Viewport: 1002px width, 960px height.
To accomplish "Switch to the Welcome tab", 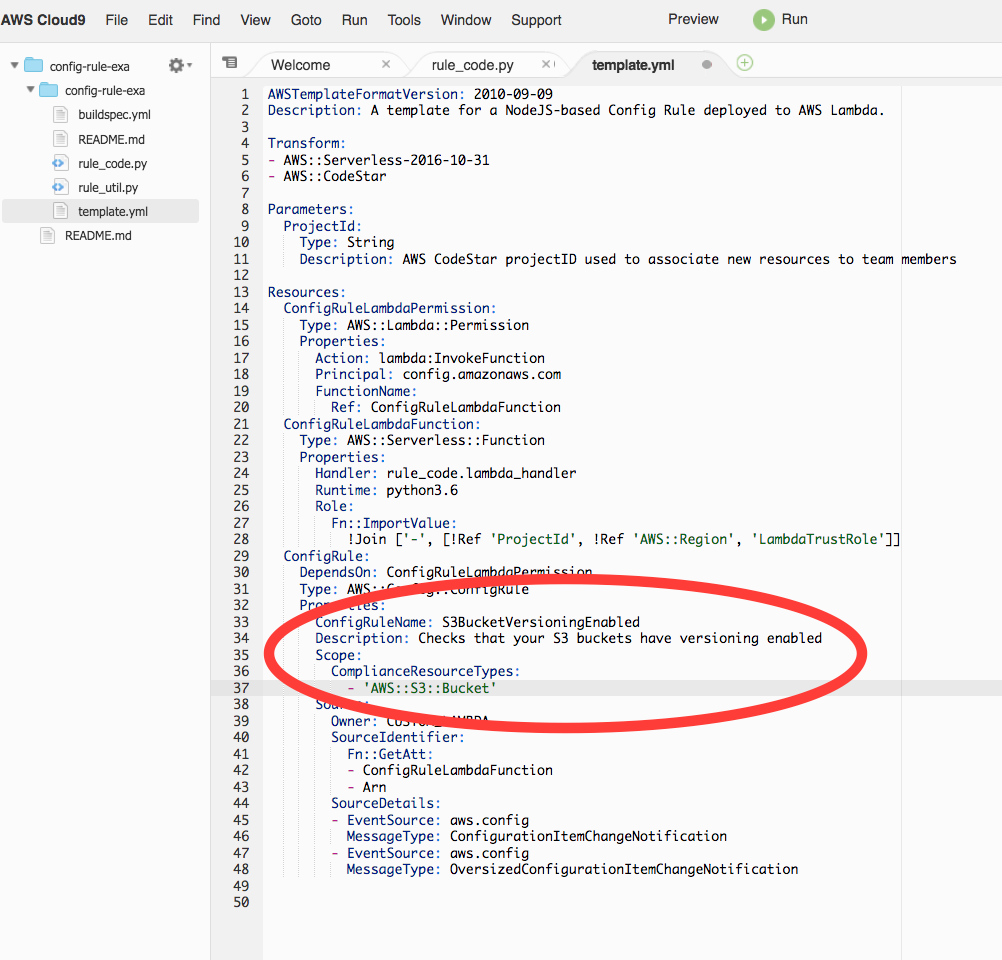I will coord(300,65).
